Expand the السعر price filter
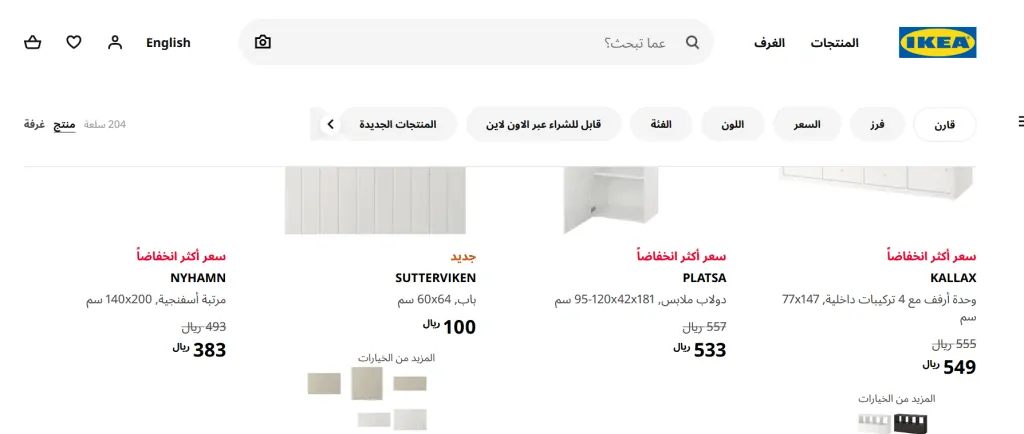The height and width of the screenshot is (434, 1024). pyautogui.click(x=807, y=124)
